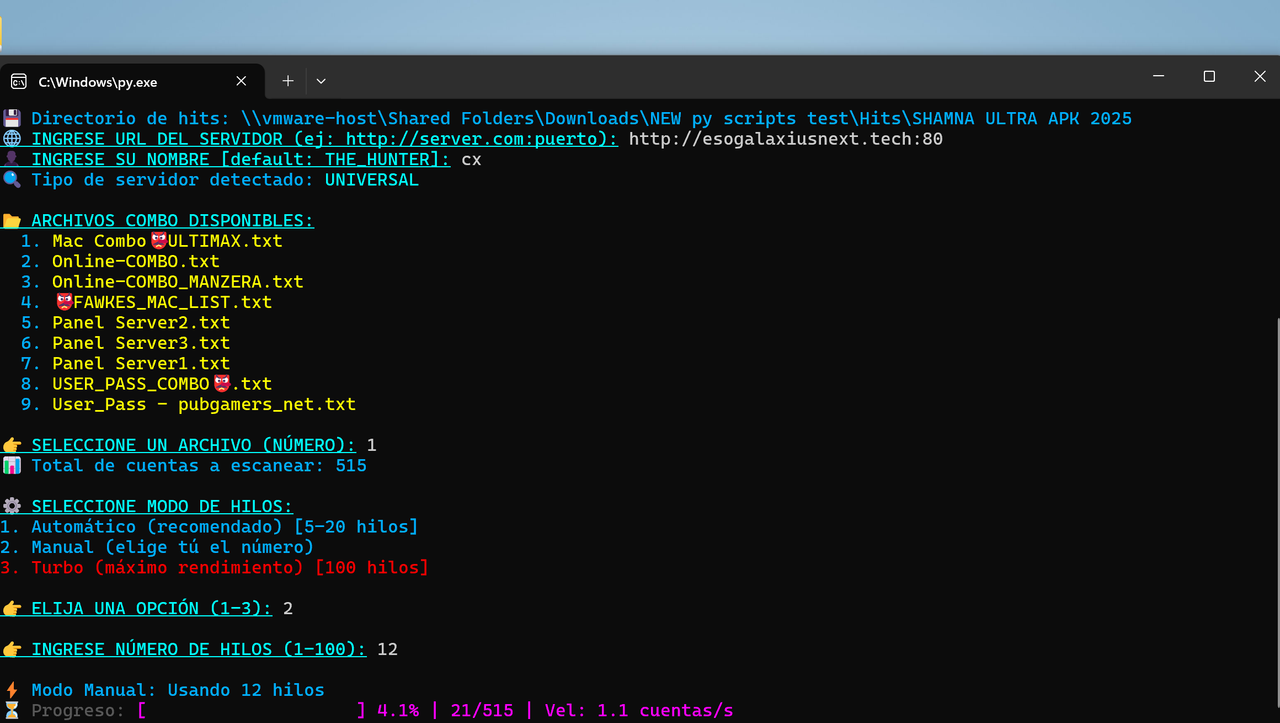Click the pointing hand beside SELECCIONE UN ARCHIVO

[x=11, y=445]
